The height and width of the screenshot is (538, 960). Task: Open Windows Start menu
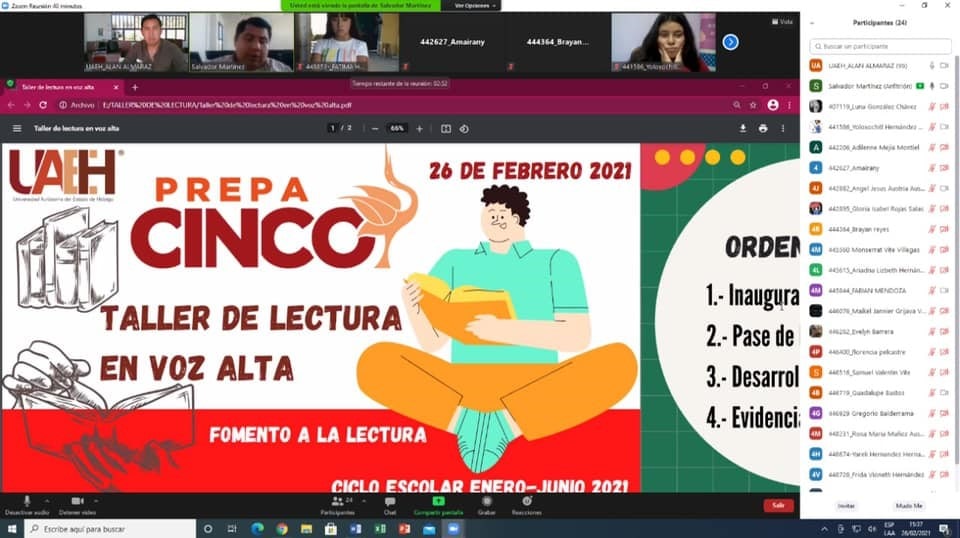click(12, 529)
